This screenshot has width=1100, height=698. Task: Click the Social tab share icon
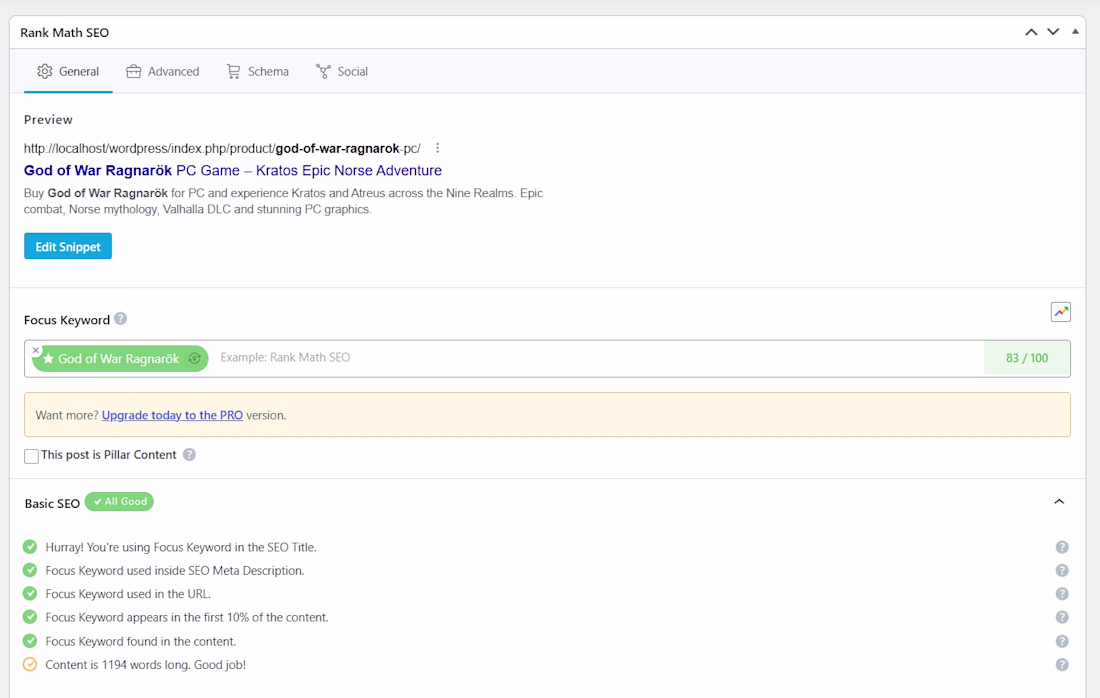323,72
